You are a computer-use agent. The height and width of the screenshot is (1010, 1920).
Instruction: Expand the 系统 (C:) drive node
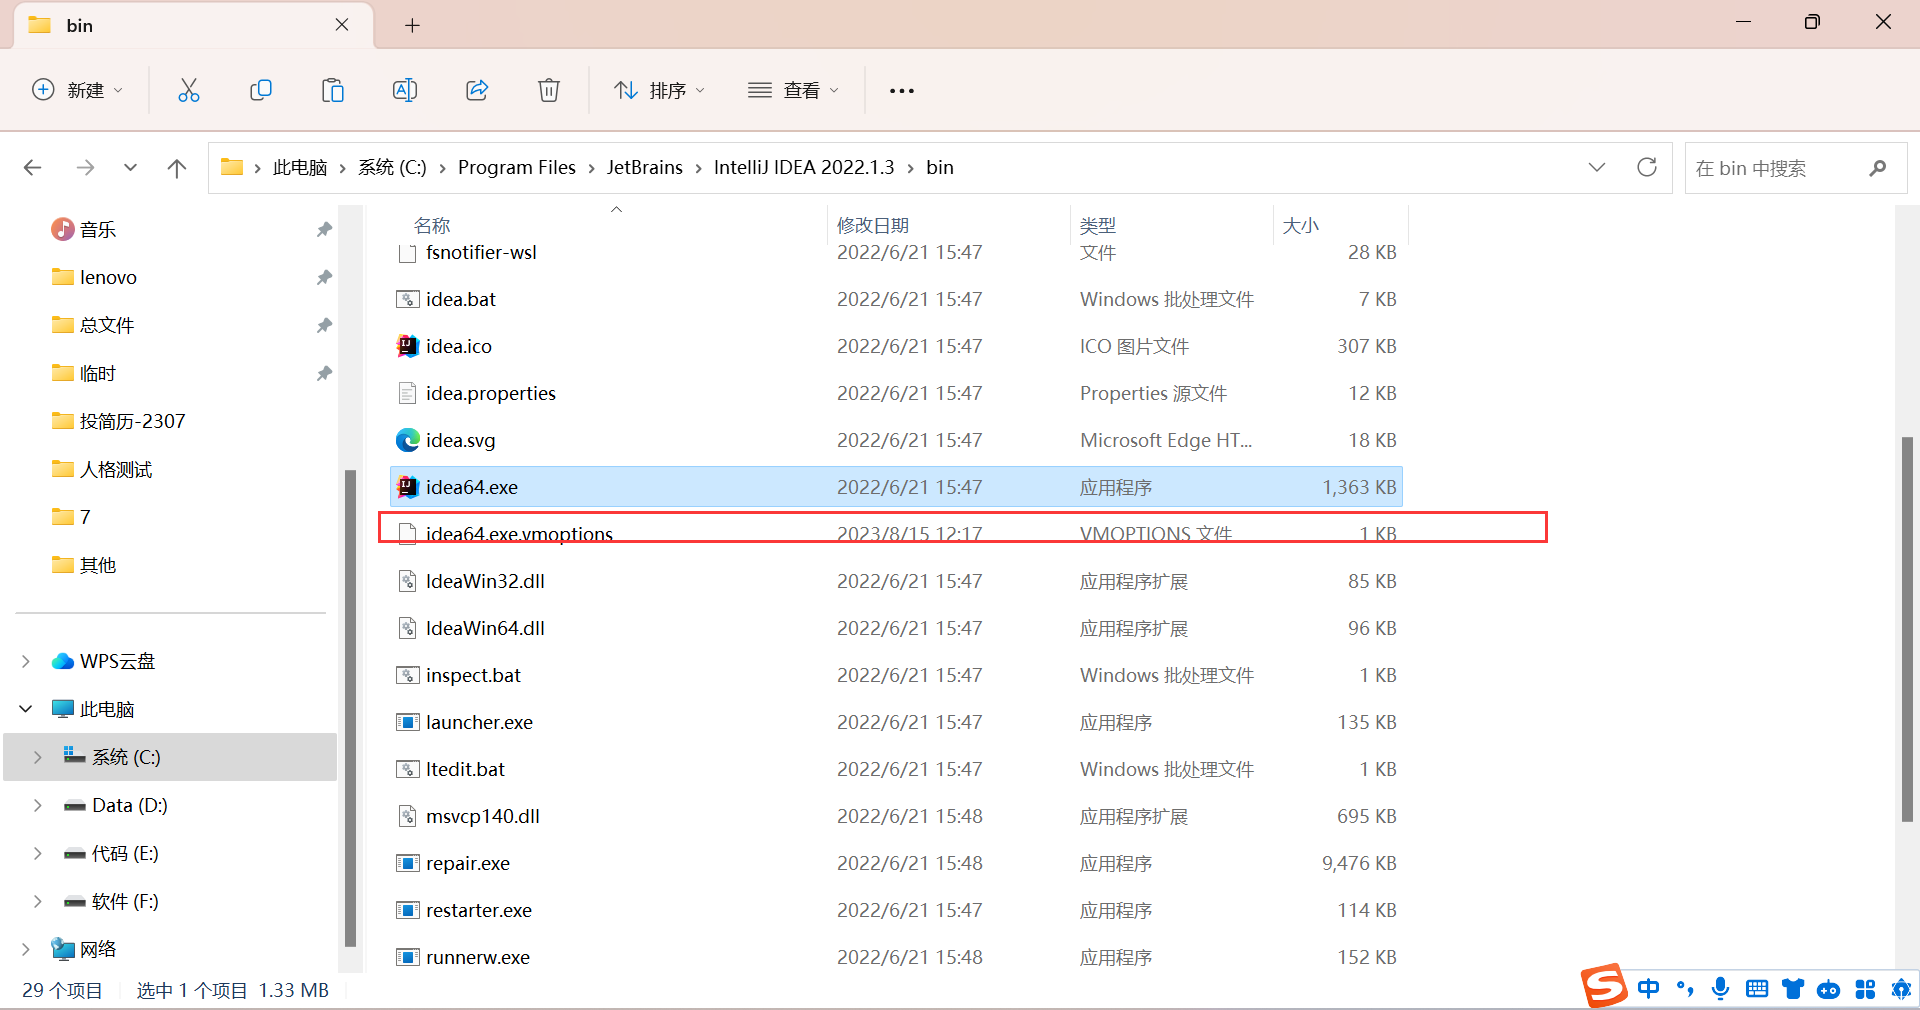click(x=38, y=757)
